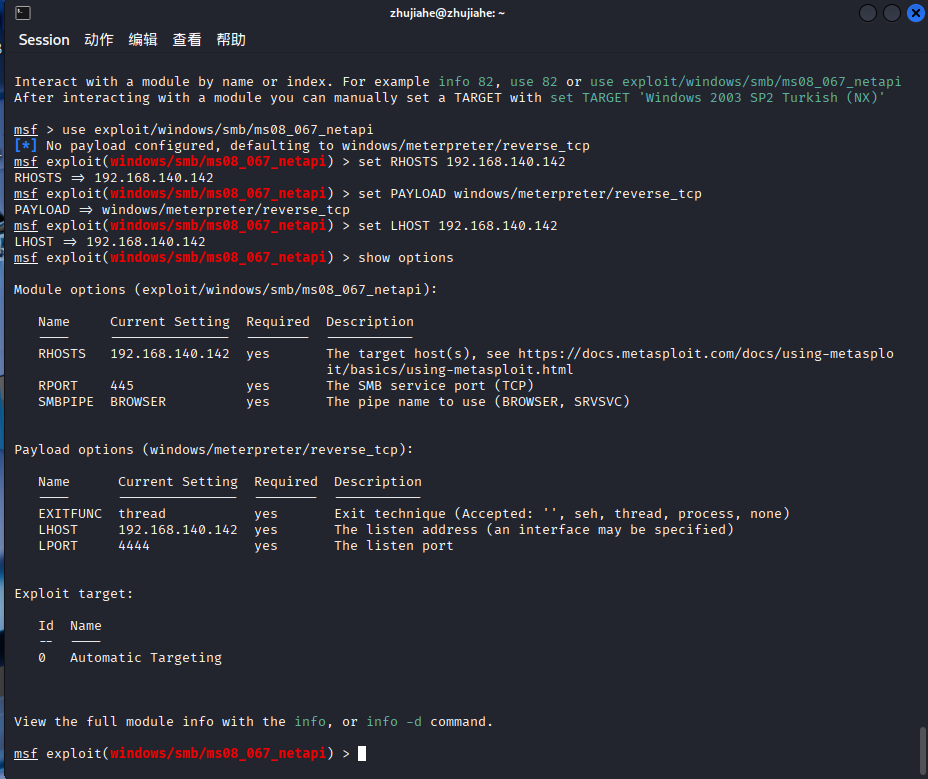The image size is (928, 779).
Task: Click 'The SMB service port (TCP)' description
Action: tap(430, 385)
